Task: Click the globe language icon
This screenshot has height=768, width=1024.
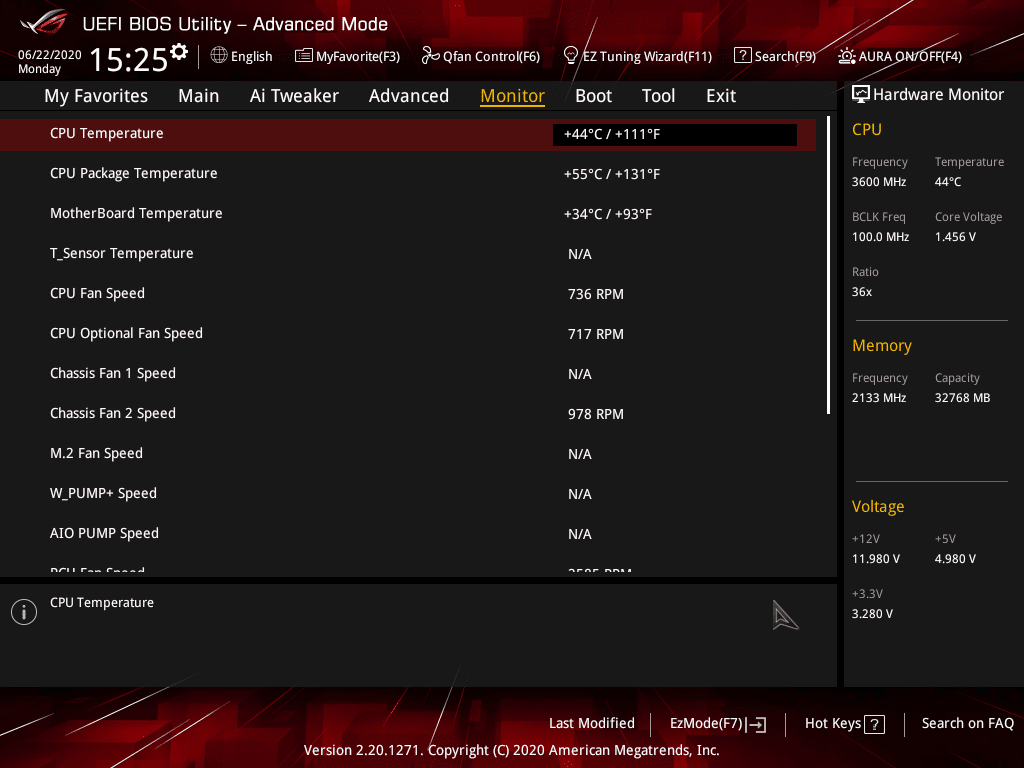Action: [219, 55]
